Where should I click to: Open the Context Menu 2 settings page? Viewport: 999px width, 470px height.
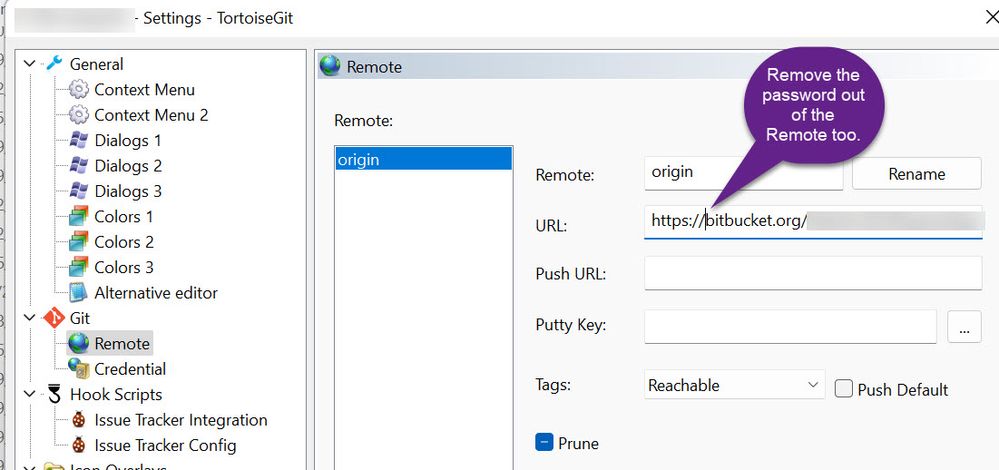point(151,115)
